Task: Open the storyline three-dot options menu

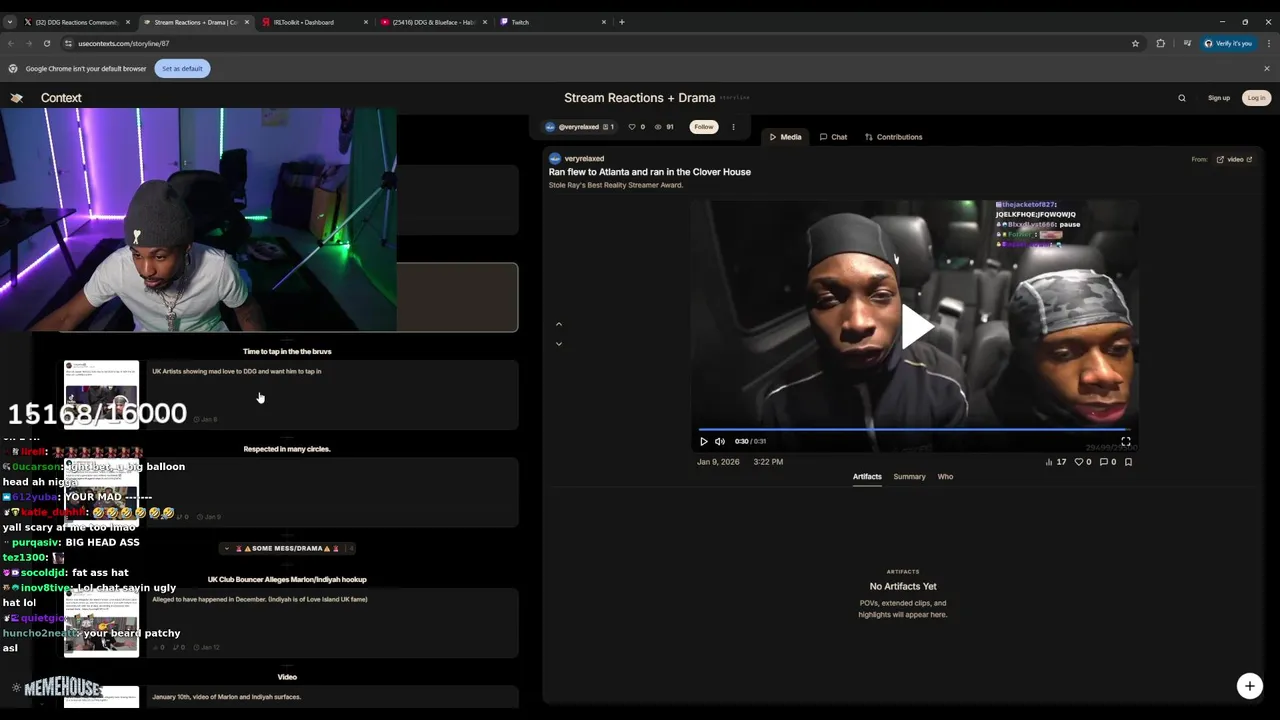Action: tap(733, 127)
